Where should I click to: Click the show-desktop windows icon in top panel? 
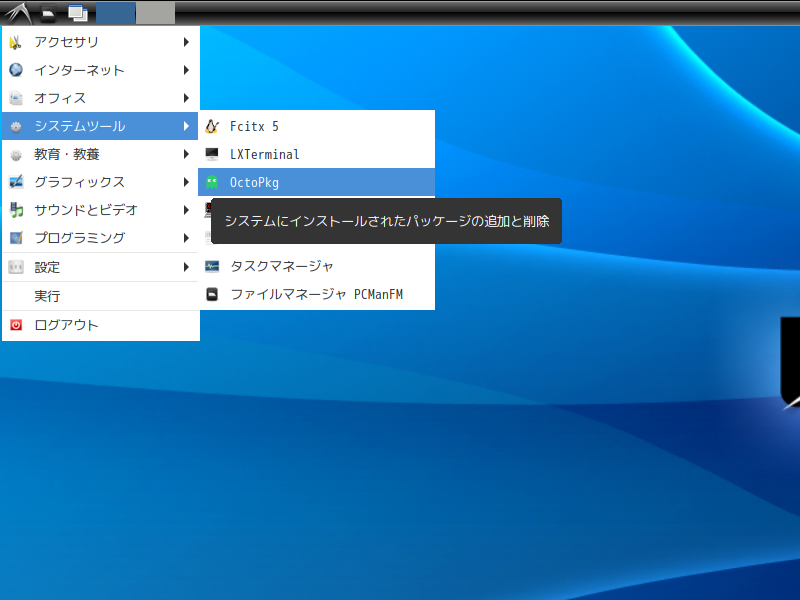(x=78, y=13)
